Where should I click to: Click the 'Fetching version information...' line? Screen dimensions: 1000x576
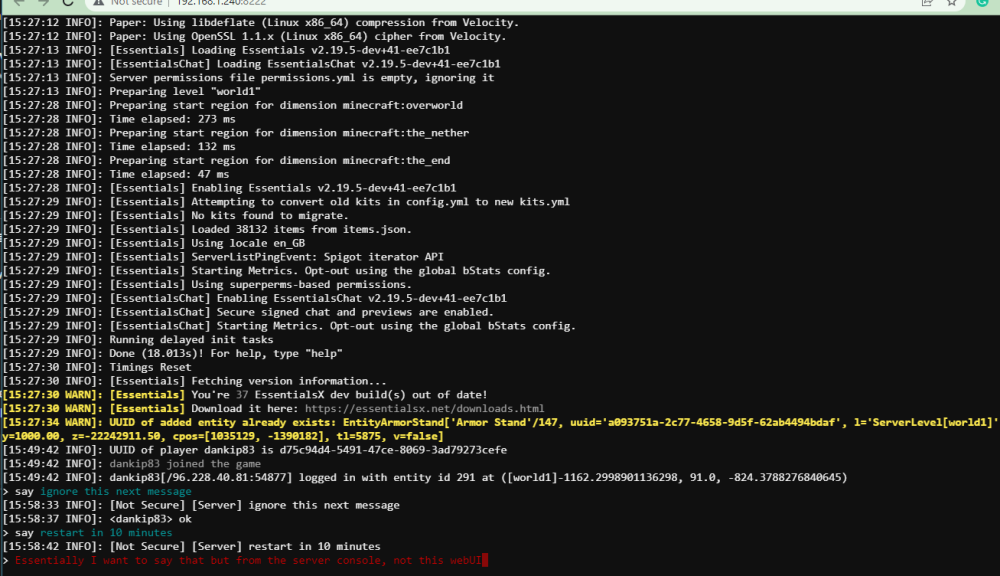coord(195,381)
